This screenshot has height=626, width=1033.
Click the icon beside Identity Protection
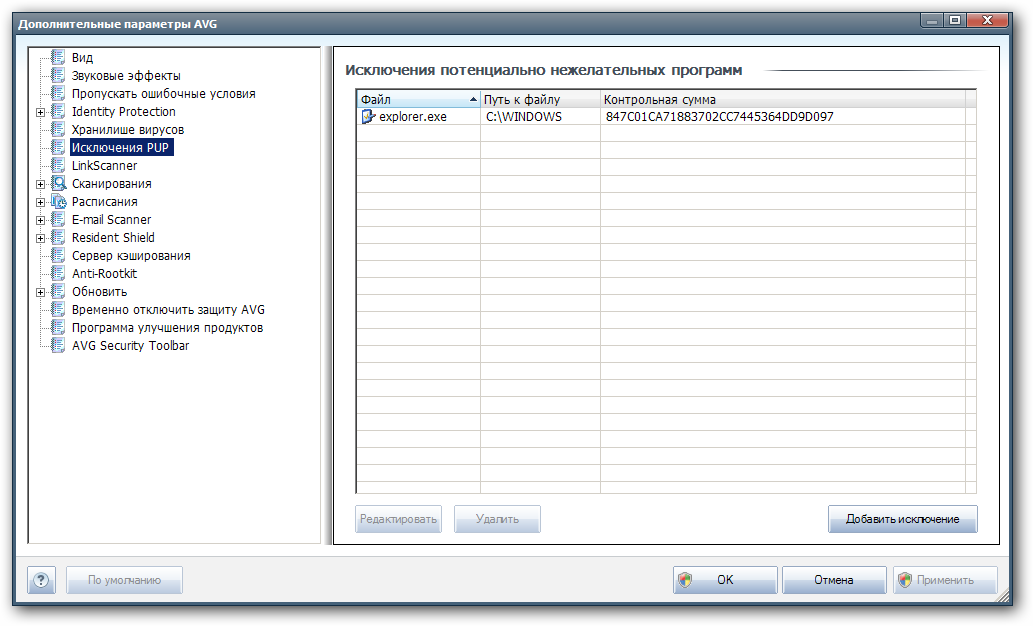[58, 111]
